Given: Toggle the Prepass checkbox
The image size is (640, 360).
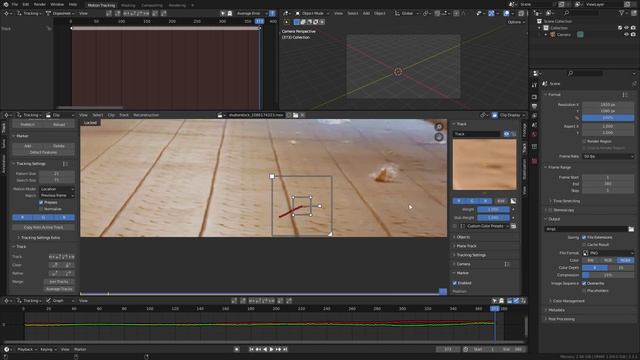Looking at the screenshot, I should [x=41, y=202].
